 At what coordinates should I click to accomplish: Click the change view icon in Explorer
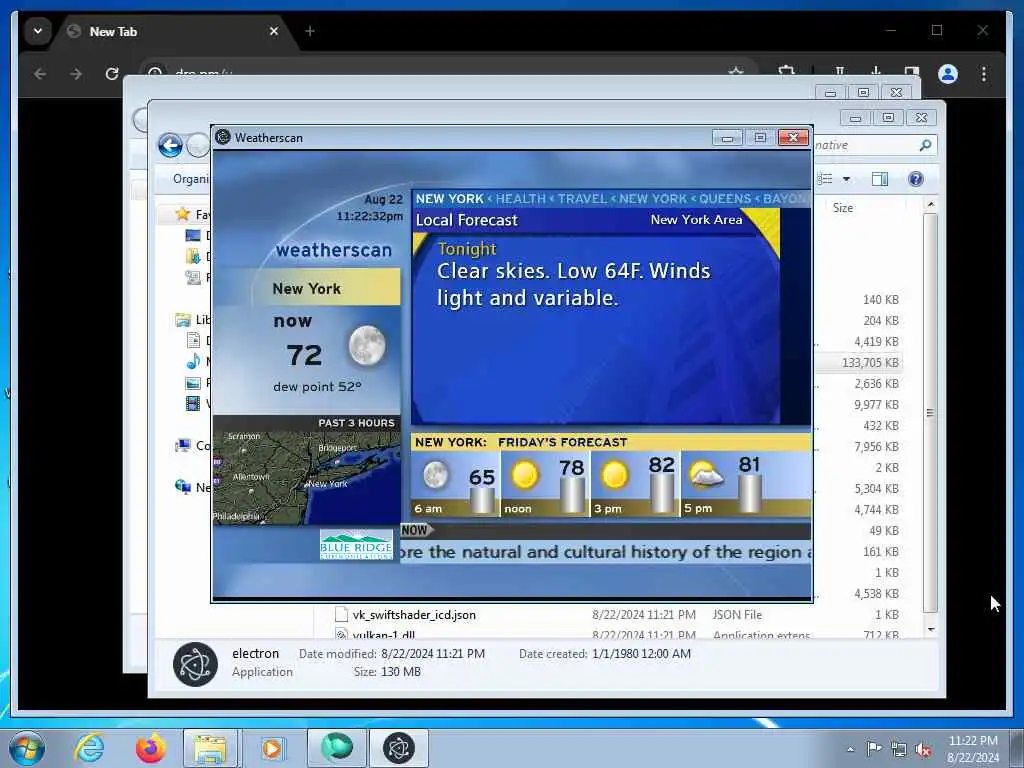[x=825, y=179]
